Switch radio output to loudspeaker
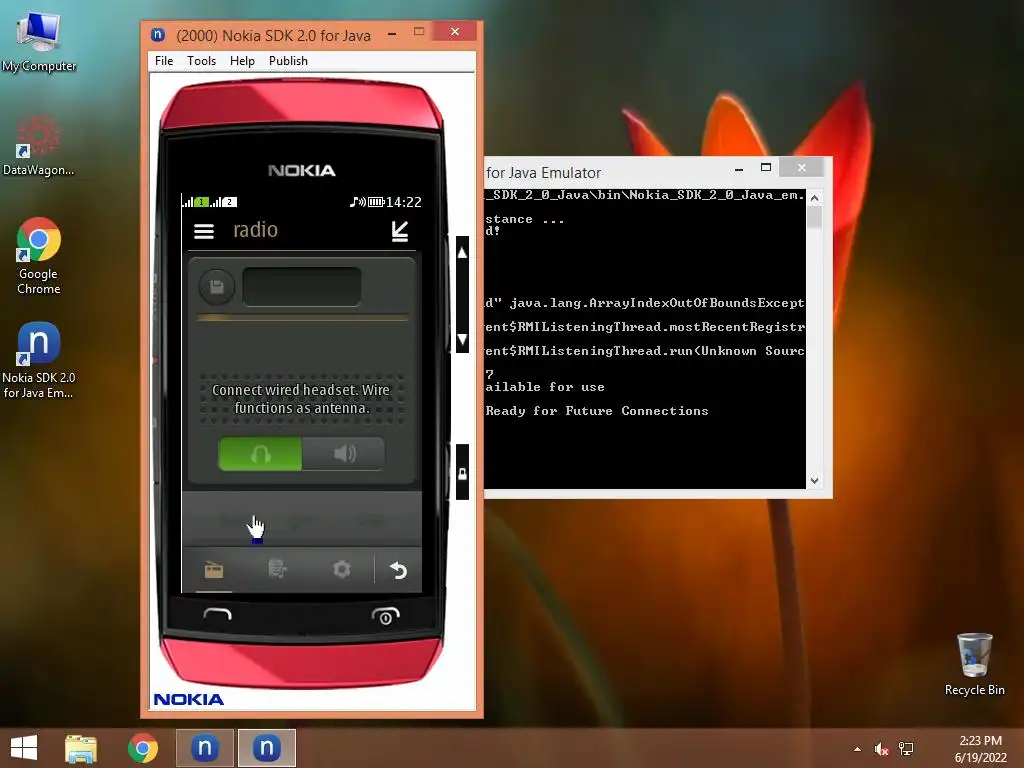 pyautogui.click(x=344, y=454)
